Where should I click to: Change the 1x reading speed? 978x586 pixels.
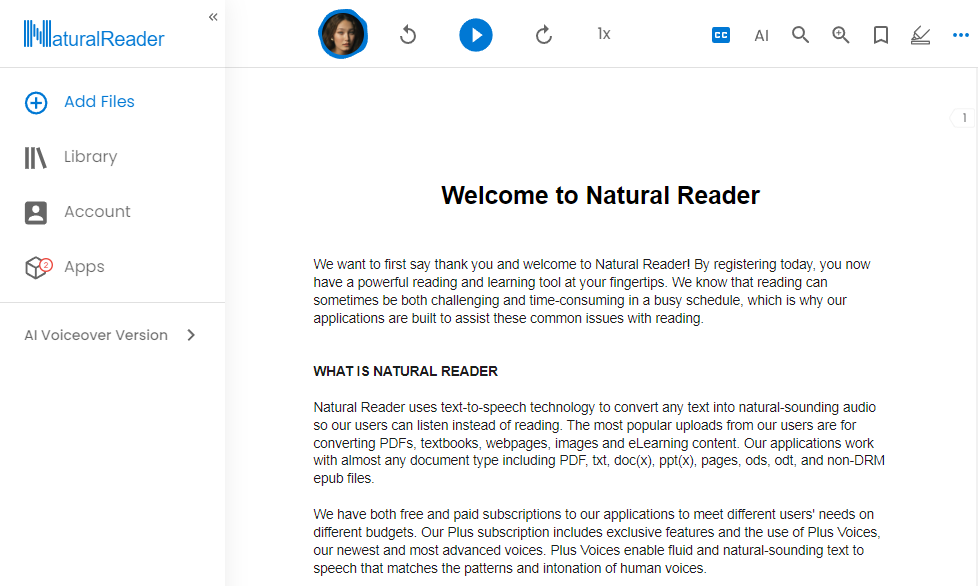pyautogui.click(x=604, y=34)
